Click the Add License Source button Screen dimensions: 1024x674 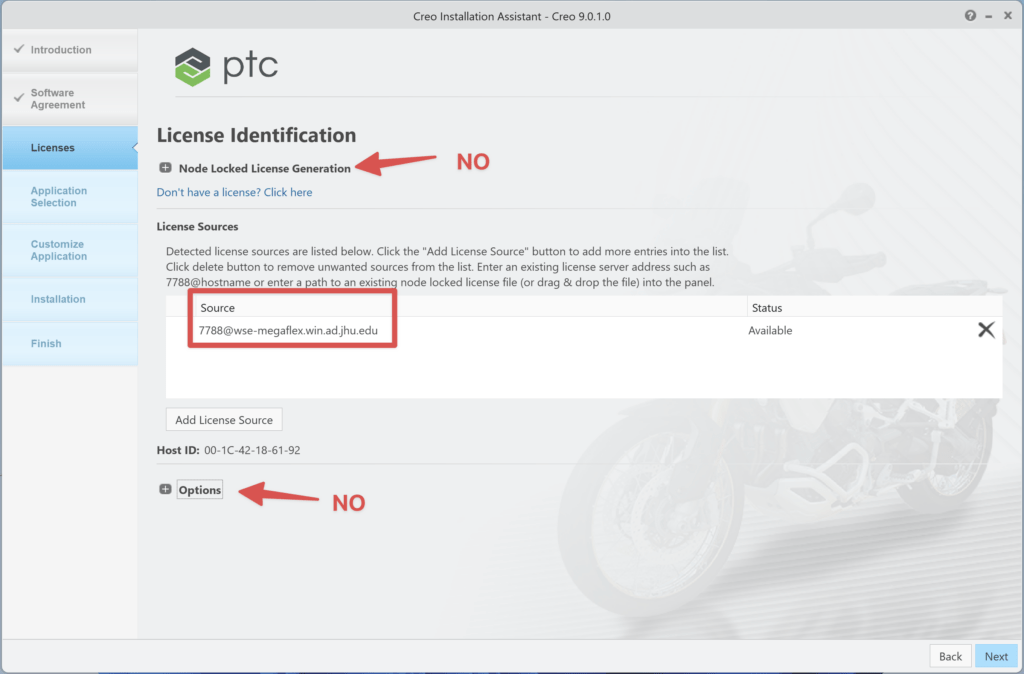click(x=224, y=420)
